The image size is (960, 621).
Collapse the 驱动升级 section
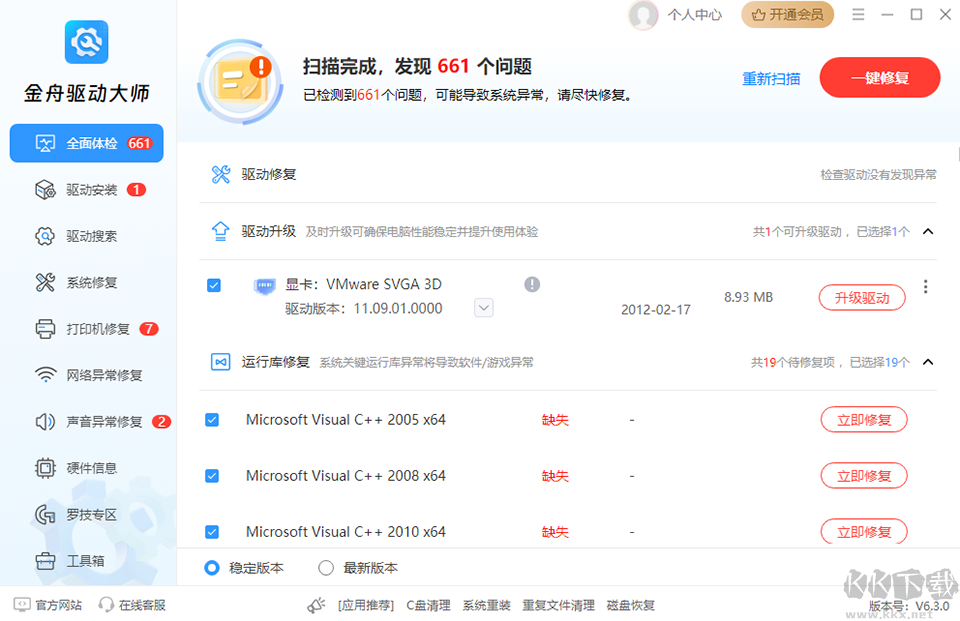click(x=928, y=231)
